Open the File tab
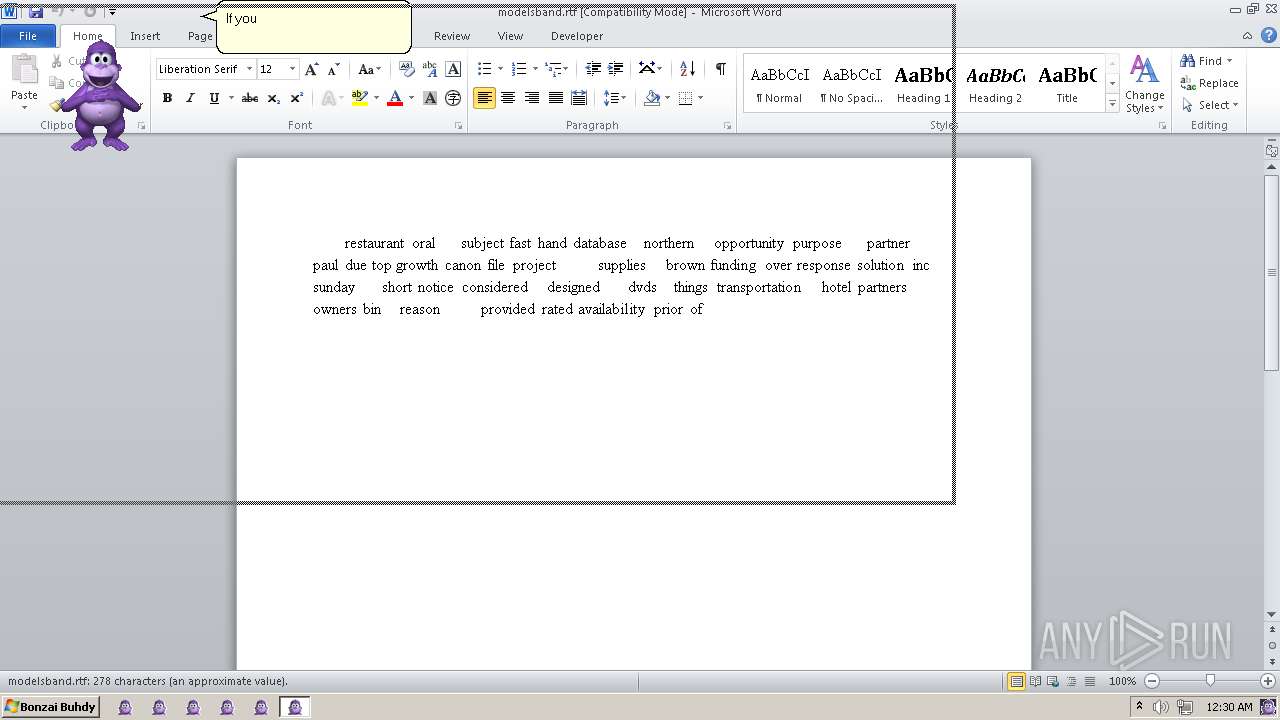This screenshot has height=720, width=1280. pyautogui.click(x=28, y=36)
